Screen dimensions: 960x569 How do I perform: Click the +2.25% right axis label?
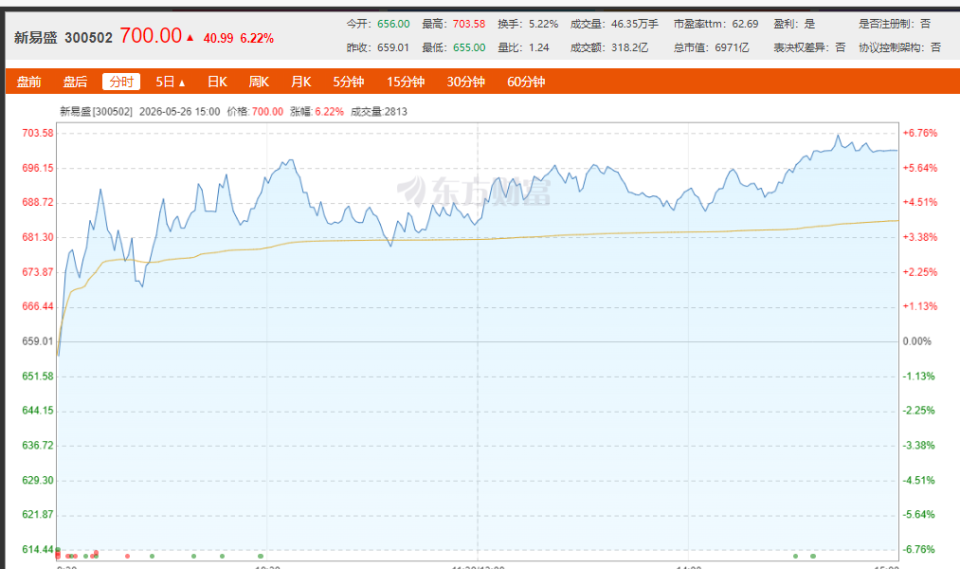[x=920, y=272]
